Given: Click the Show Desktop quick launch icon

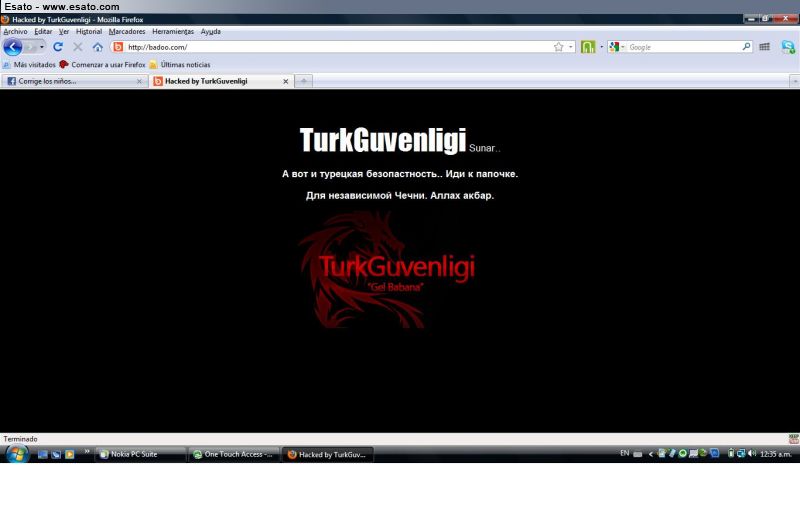Looking at the screenshot, I should tap(43, 454).
